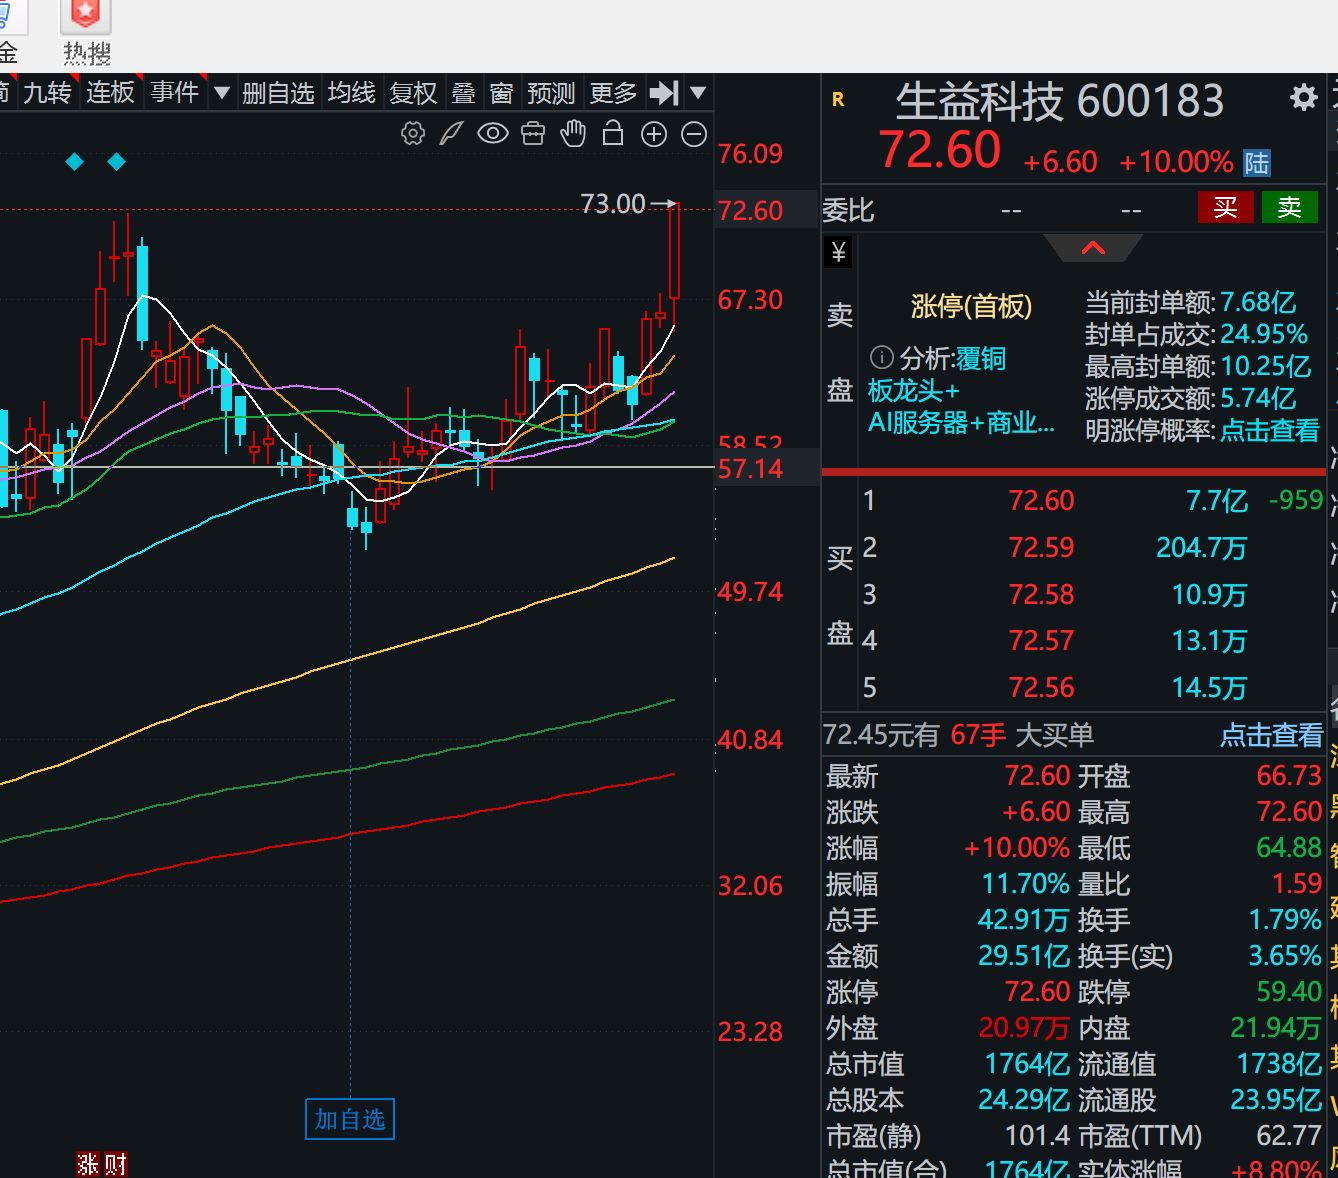Click 换手(实) value 3.65%

click(x=1285, y=956)
